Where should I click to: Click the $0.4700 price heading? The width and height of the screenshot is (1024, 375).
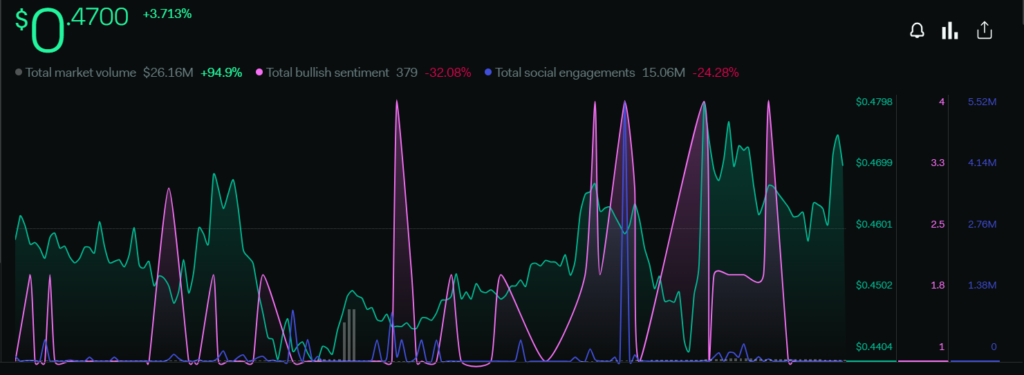pos(72,29)
